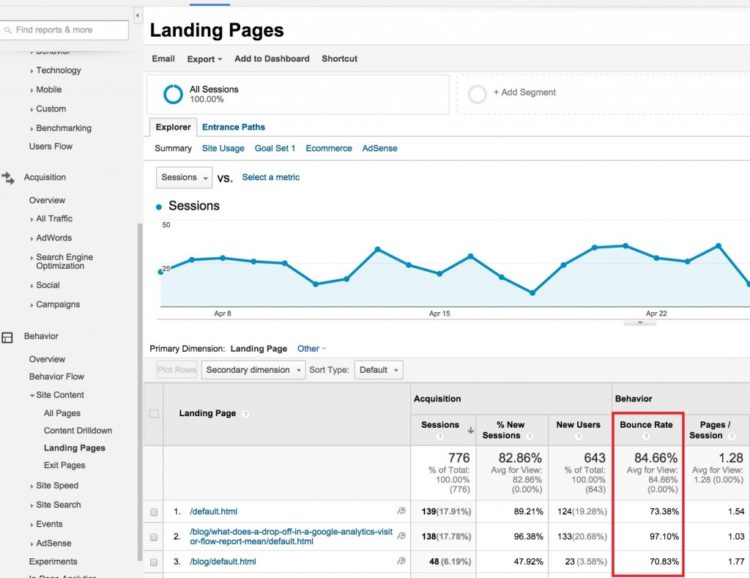This screenshot has width=750, height=578.
Task: Select the Site Usage sub-tab
Action: [x=223, y=148]
